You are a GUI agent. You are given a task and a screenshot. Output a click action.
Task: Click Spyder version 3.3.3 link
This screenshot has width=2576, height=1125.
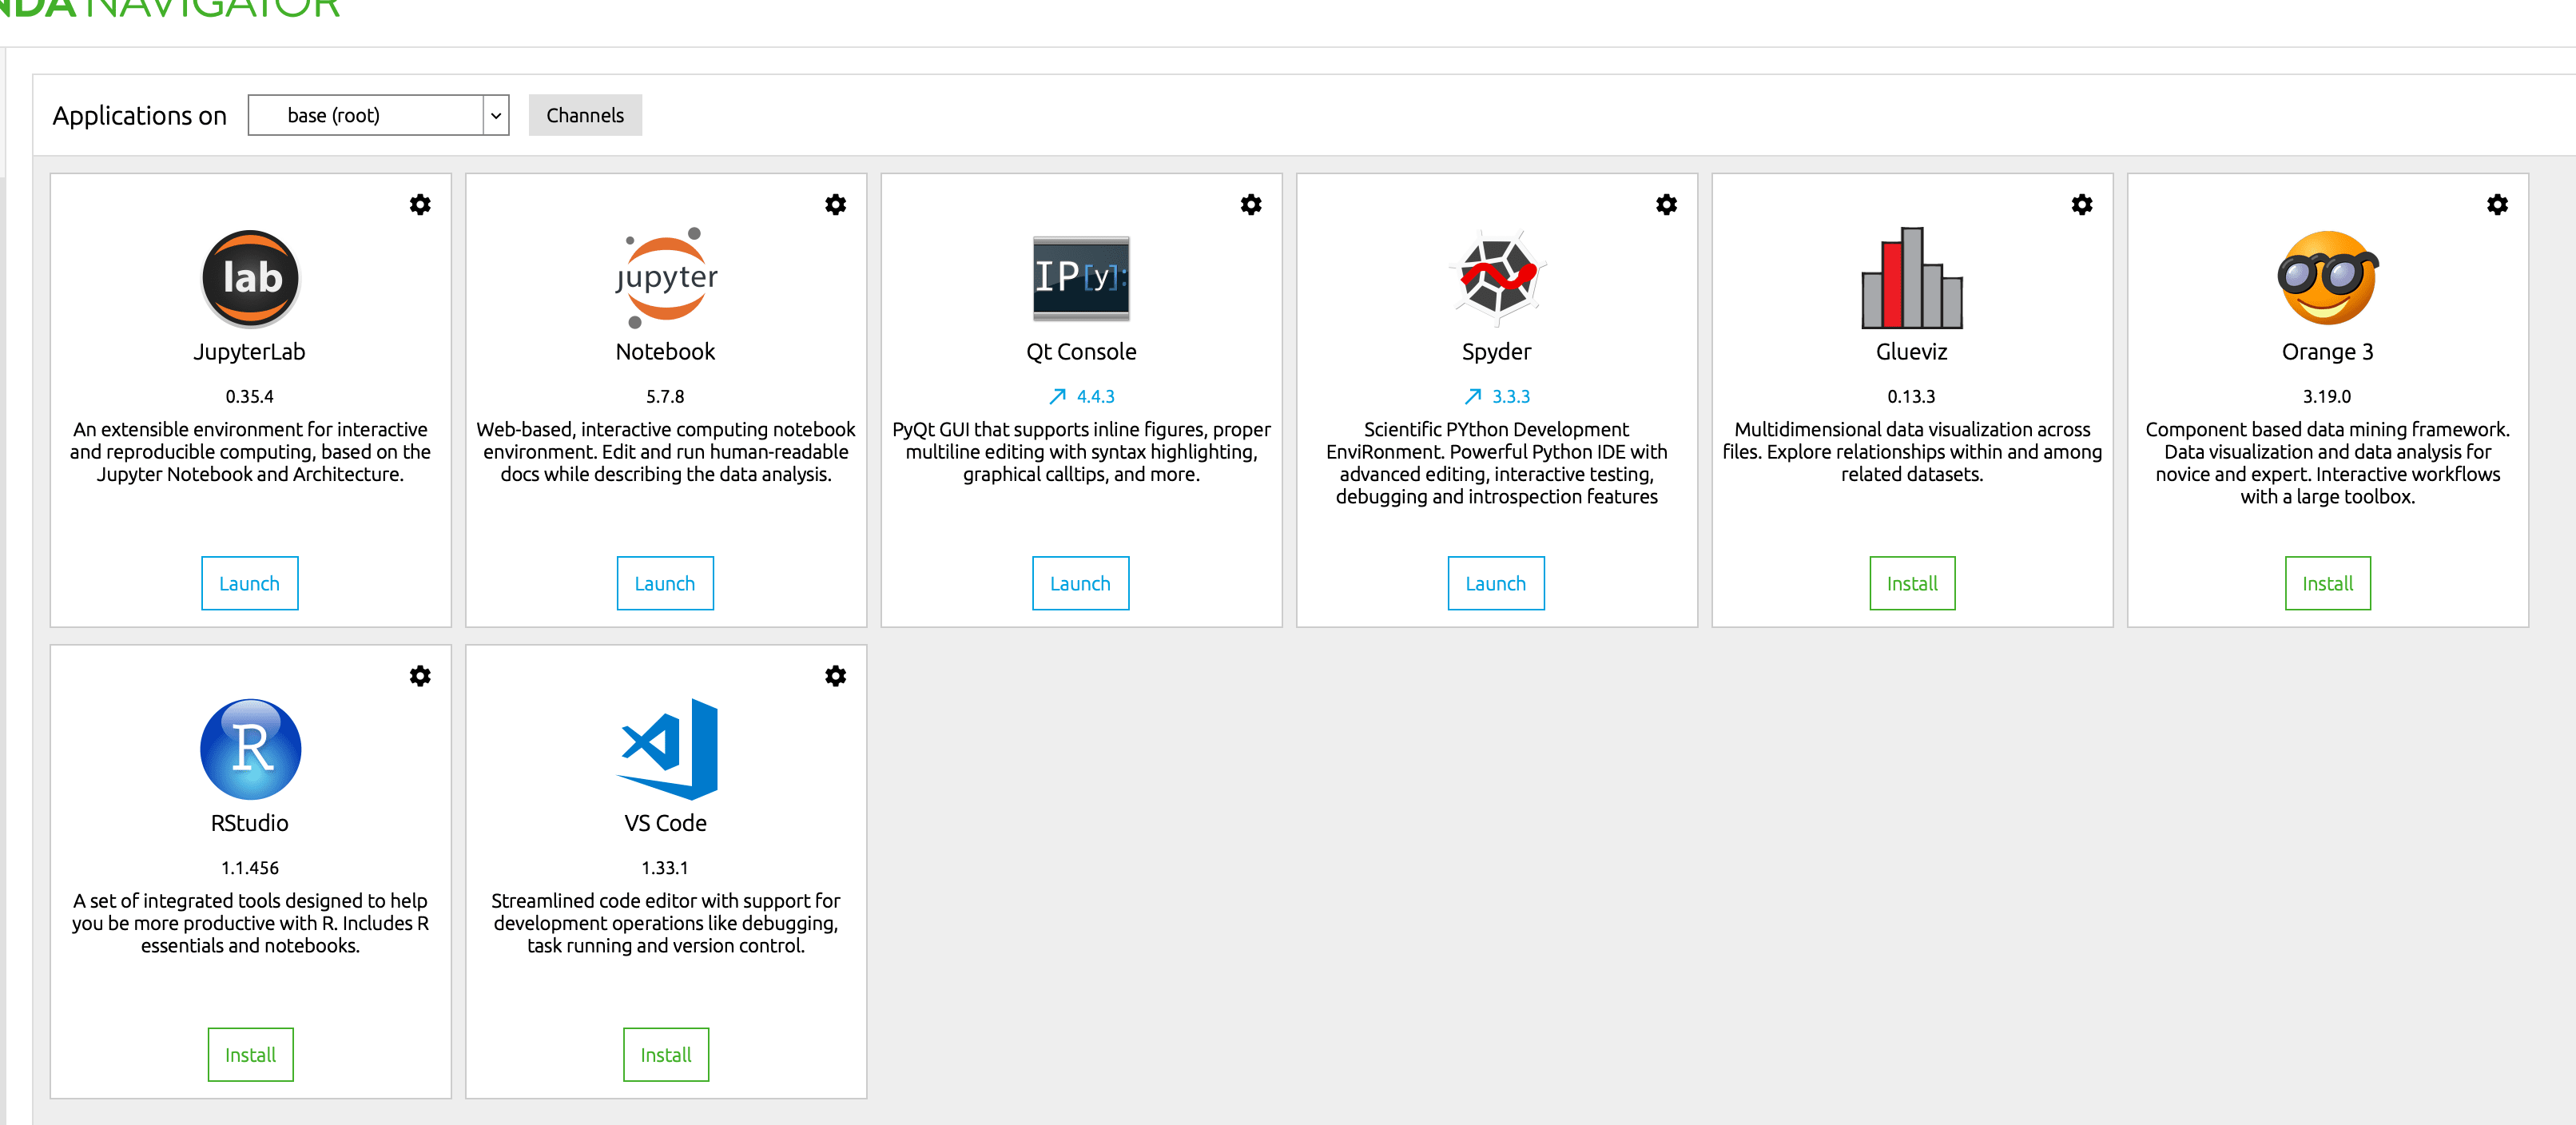pos(1511,397)
